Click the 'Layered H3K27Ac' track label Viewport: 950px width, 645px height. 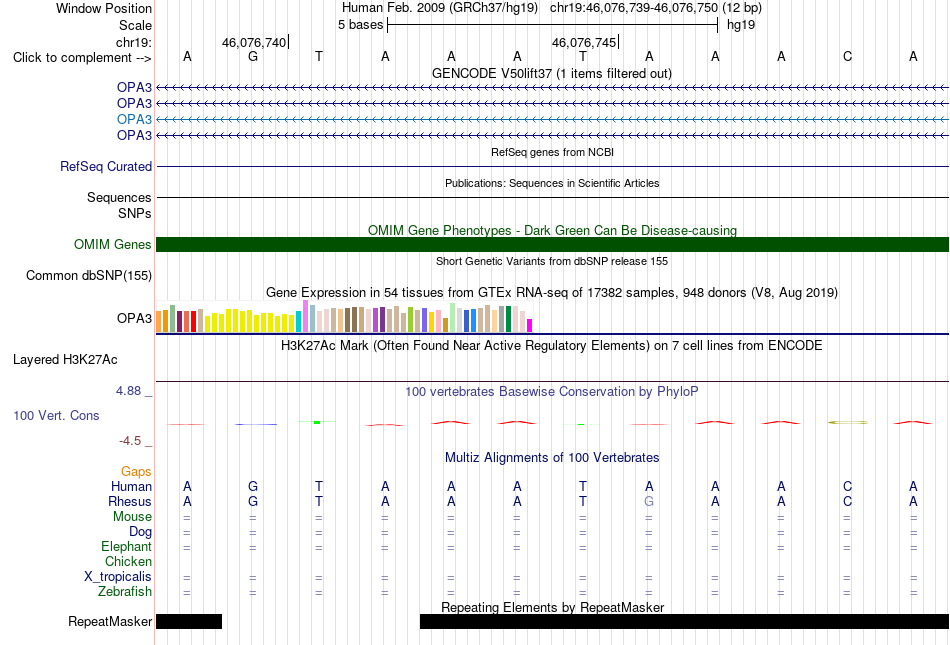pyautogui.click(x=65, y=360)
